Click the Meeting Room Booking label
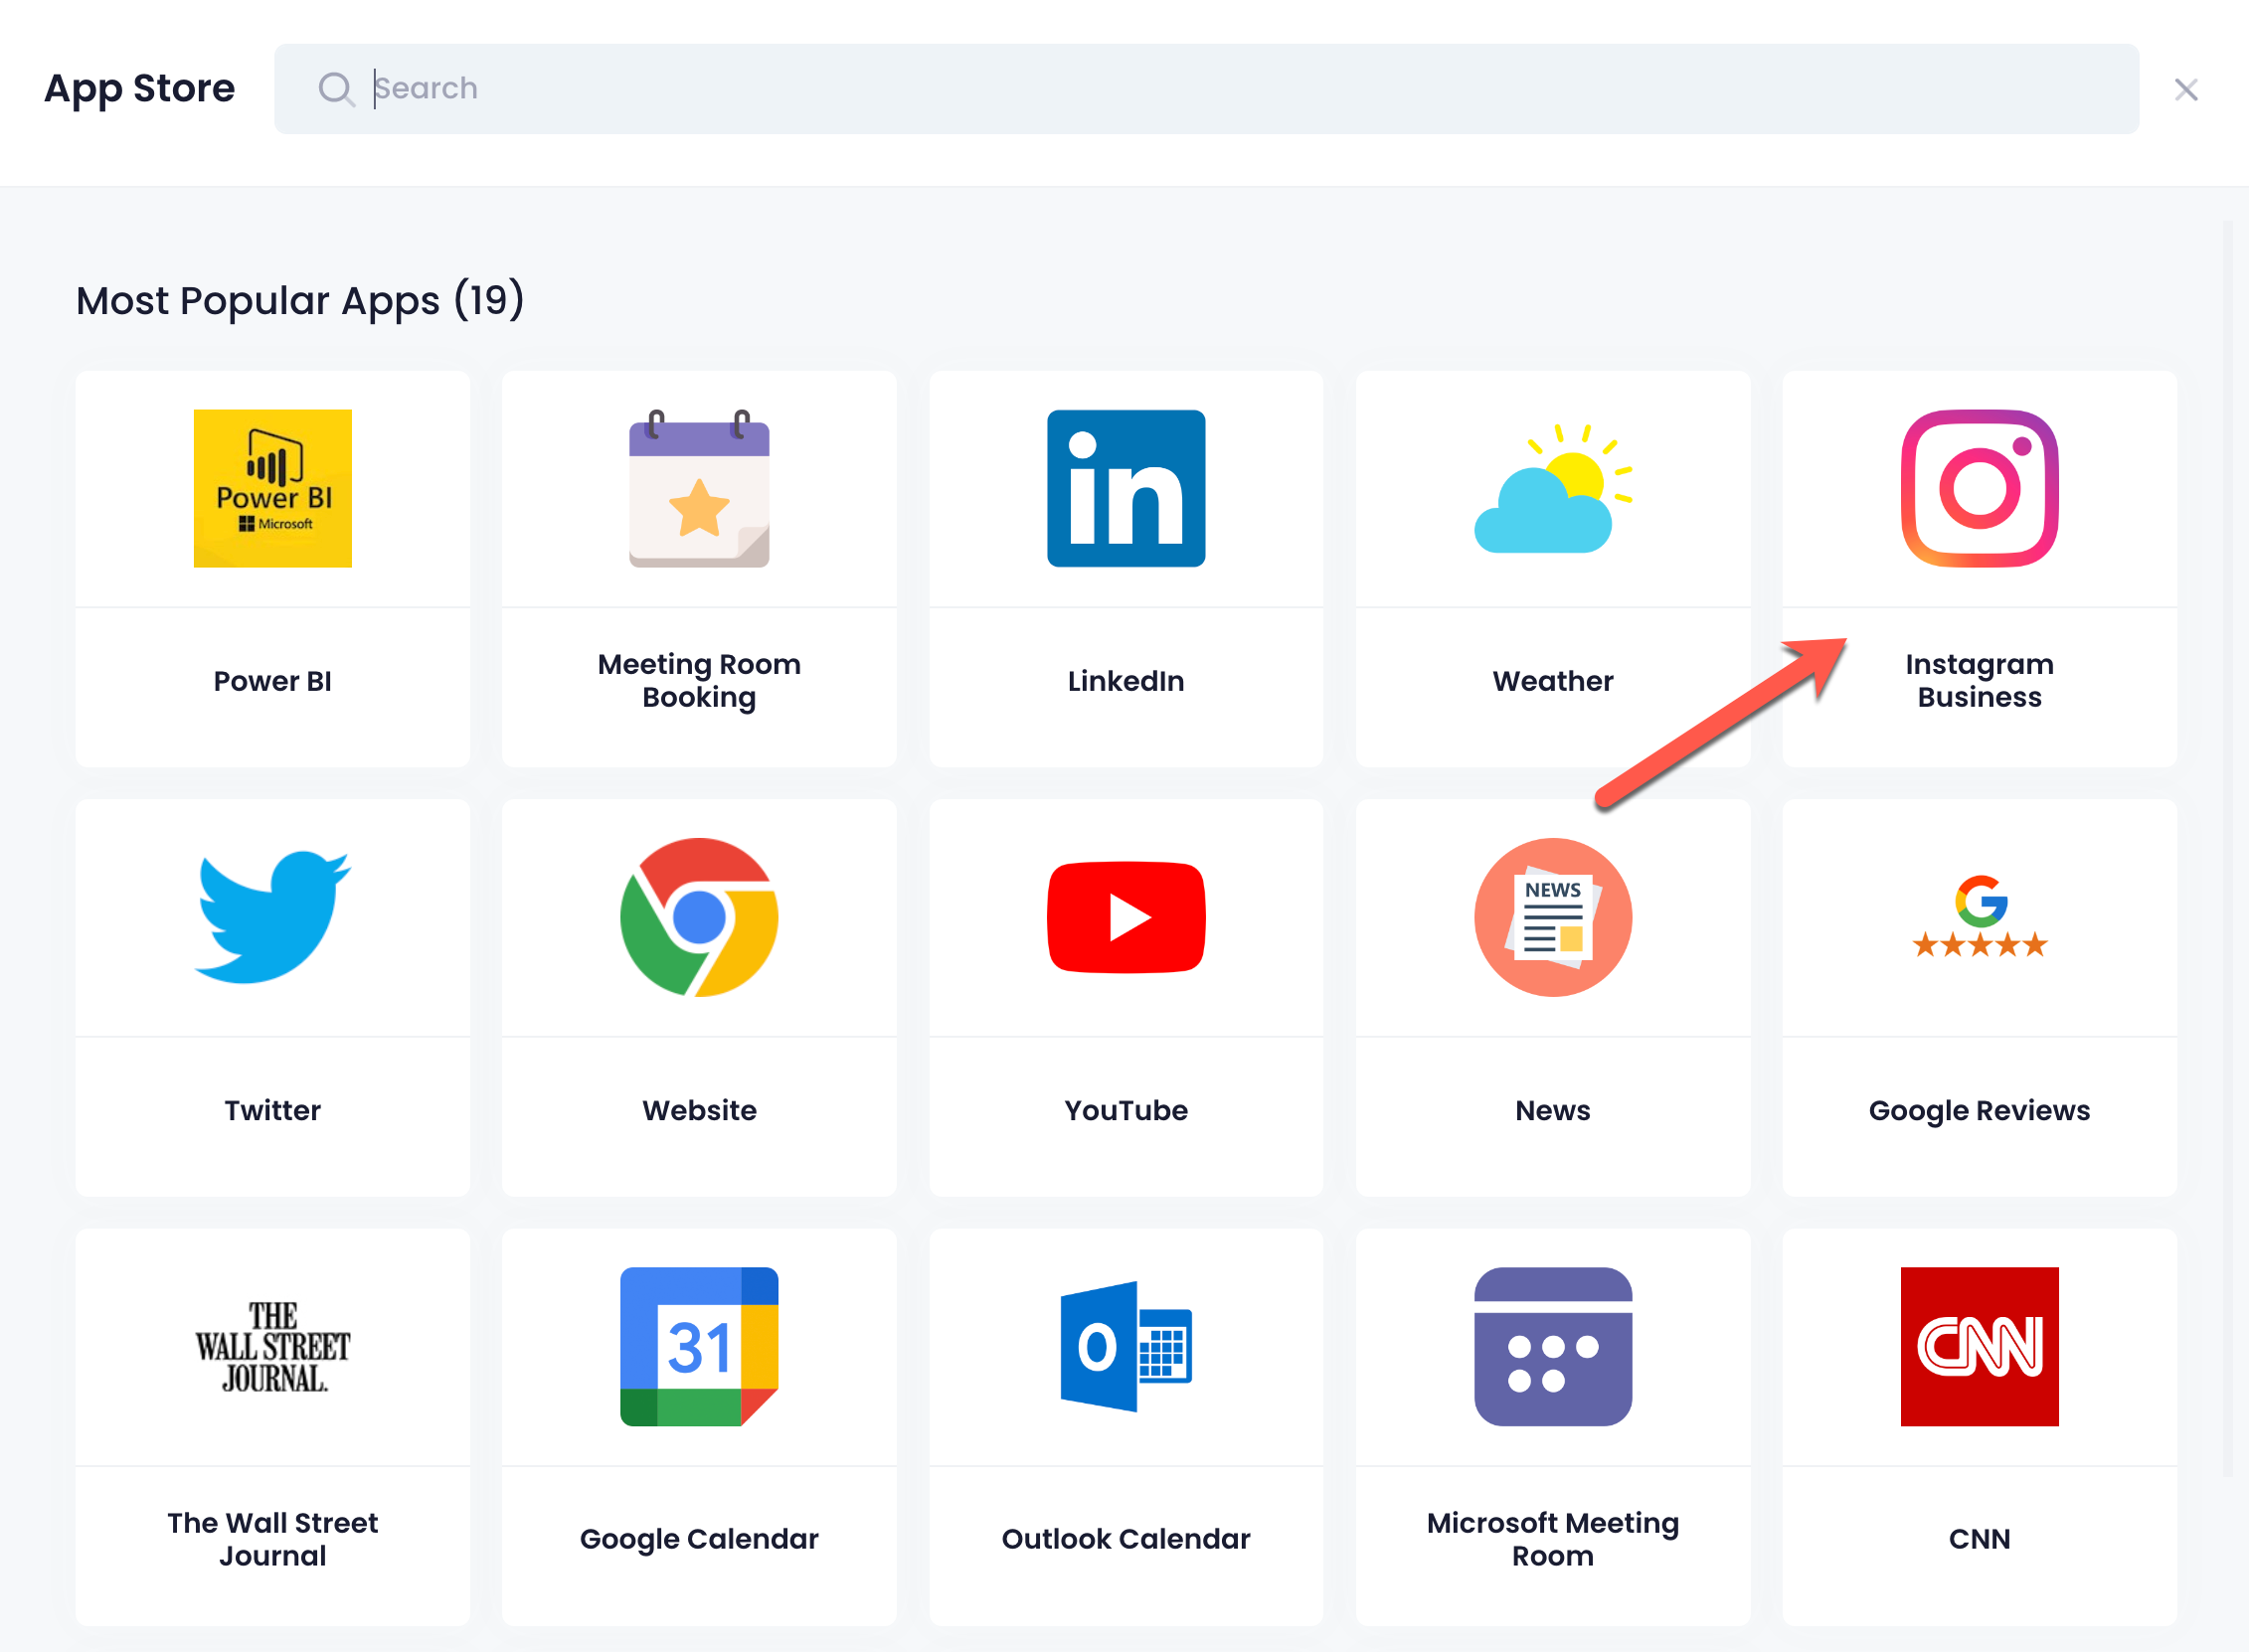The height and width of the screenshot is (1652, 2249). [x=699, y=681]
